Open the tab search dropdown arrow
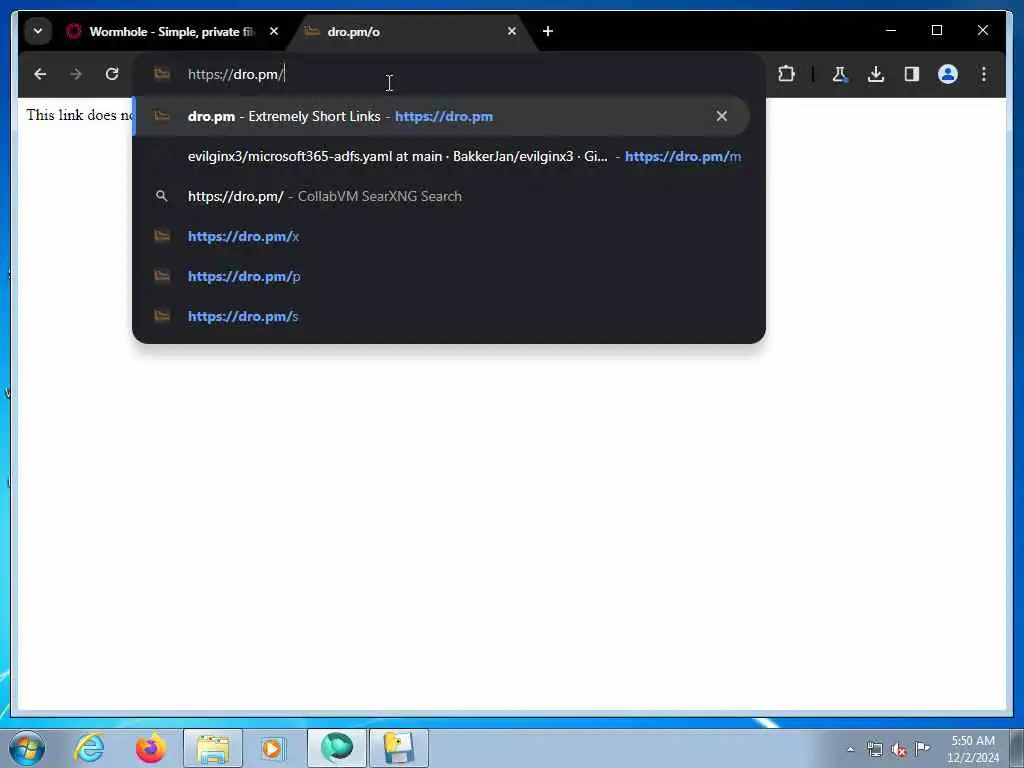 (38, 31)
